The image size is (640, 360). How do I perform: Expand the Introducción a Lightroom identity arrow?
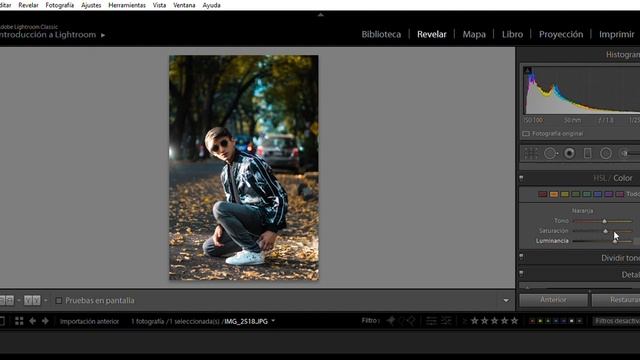pos(103,35)
